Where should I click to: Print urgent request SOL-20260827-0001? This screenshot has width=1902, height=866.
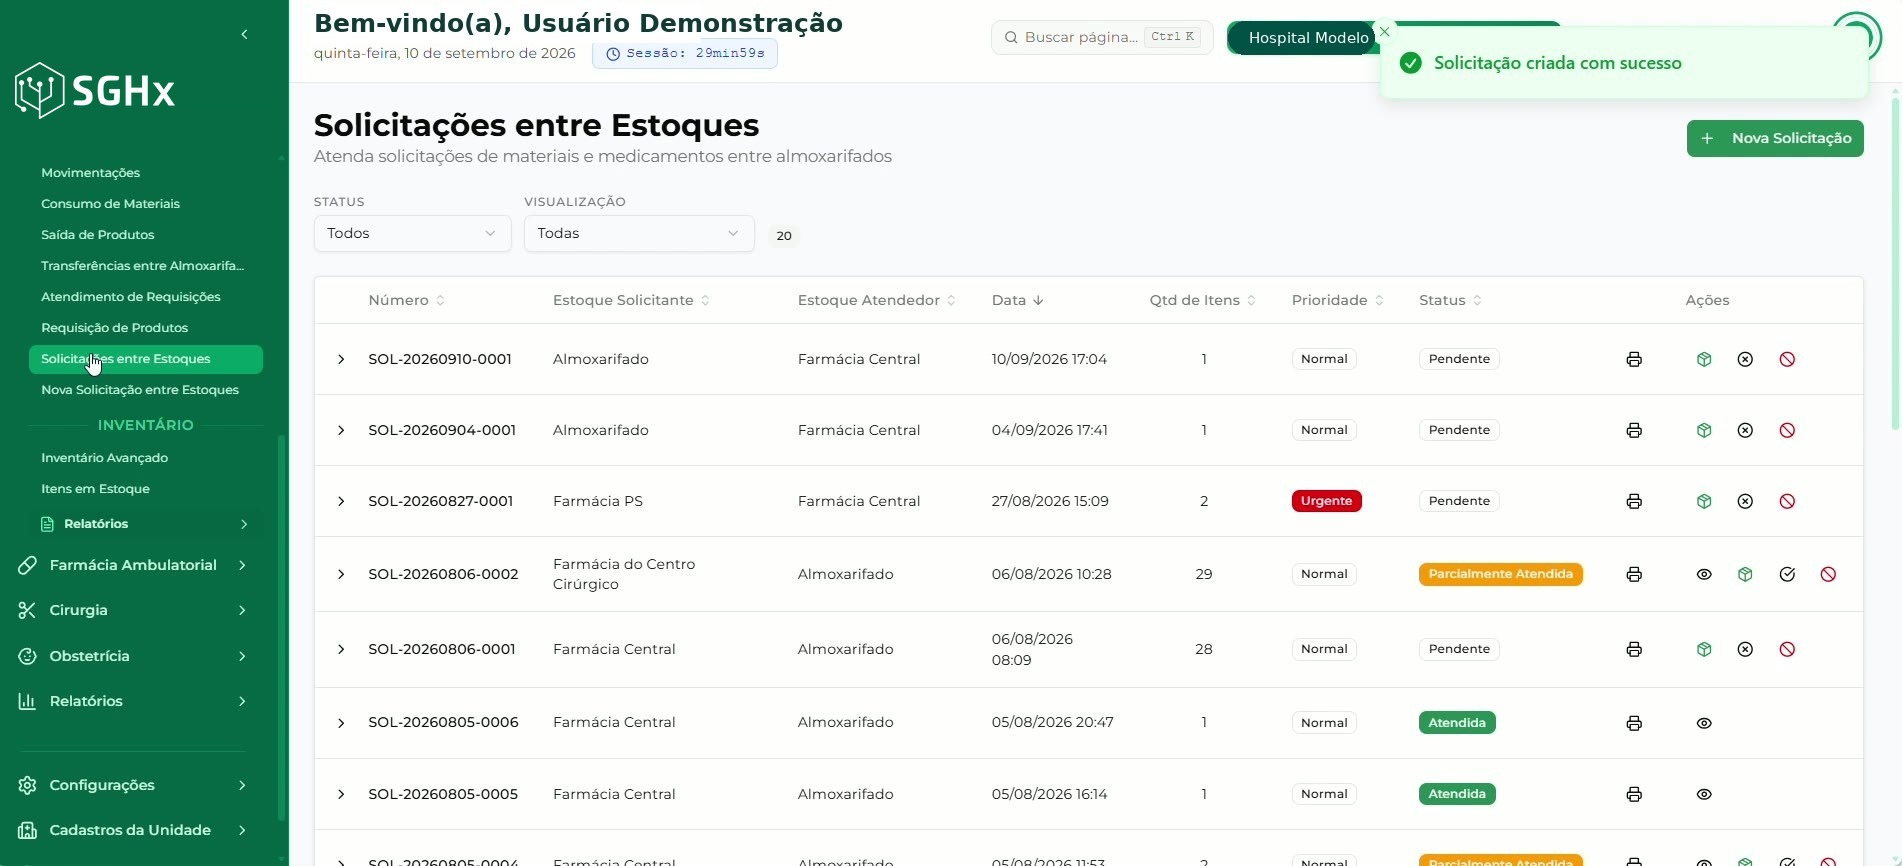(1634, 501)
